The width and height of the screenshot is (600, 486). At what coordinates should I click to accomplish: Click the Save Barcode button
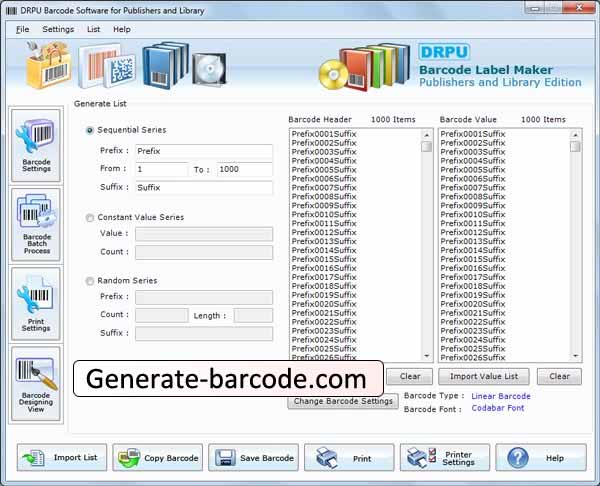(253, 457)
